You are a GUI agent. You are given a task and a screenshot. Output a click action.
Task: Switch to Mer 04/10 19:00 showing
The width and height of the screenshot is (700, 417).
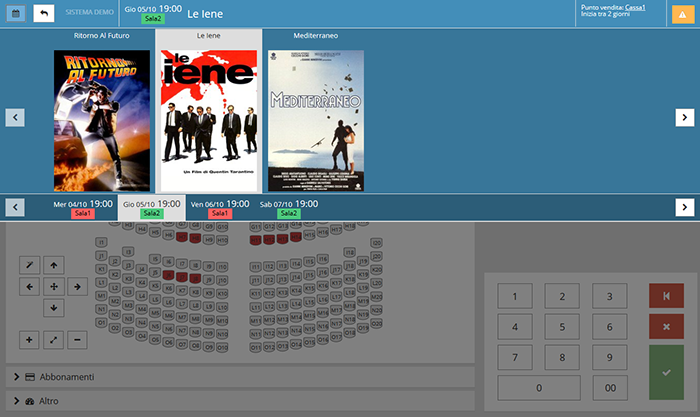(83, 208)
